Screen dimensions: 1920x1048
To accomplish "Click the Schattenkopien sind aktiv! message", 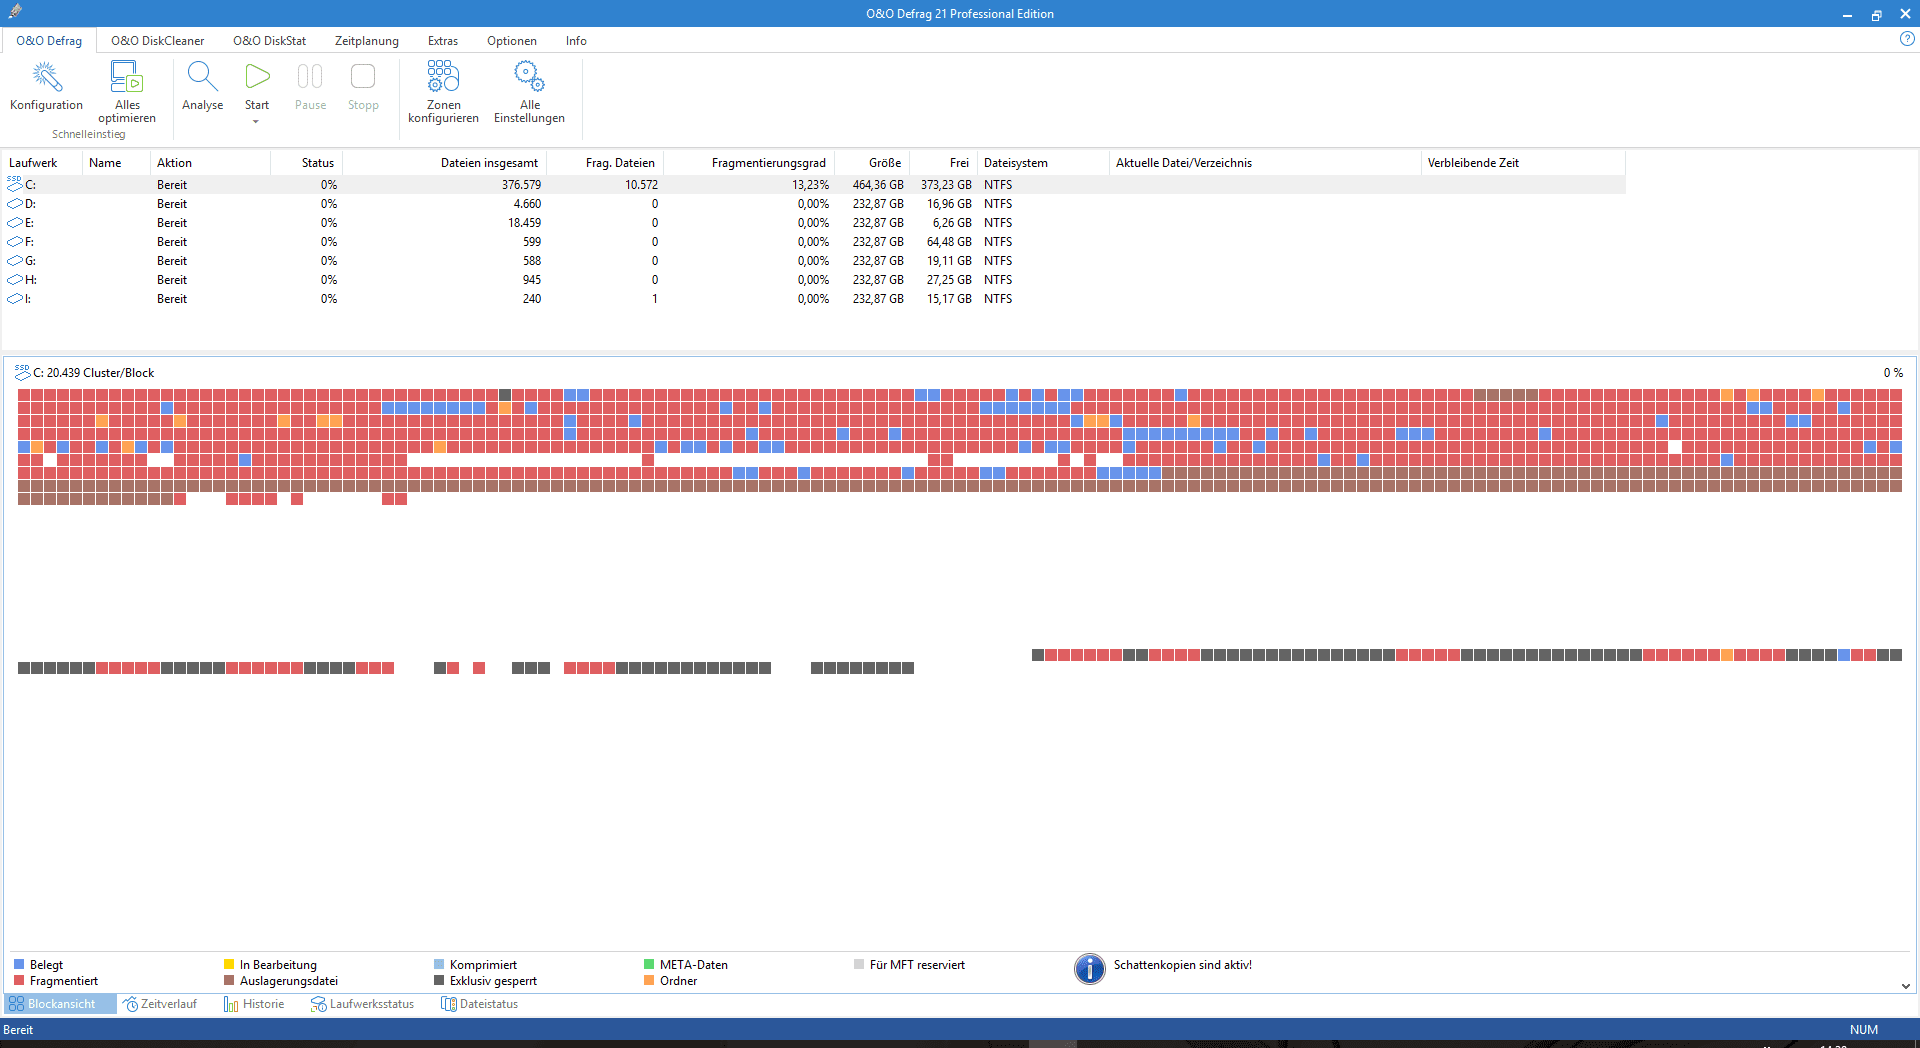I will click(x=1183, y=965).
